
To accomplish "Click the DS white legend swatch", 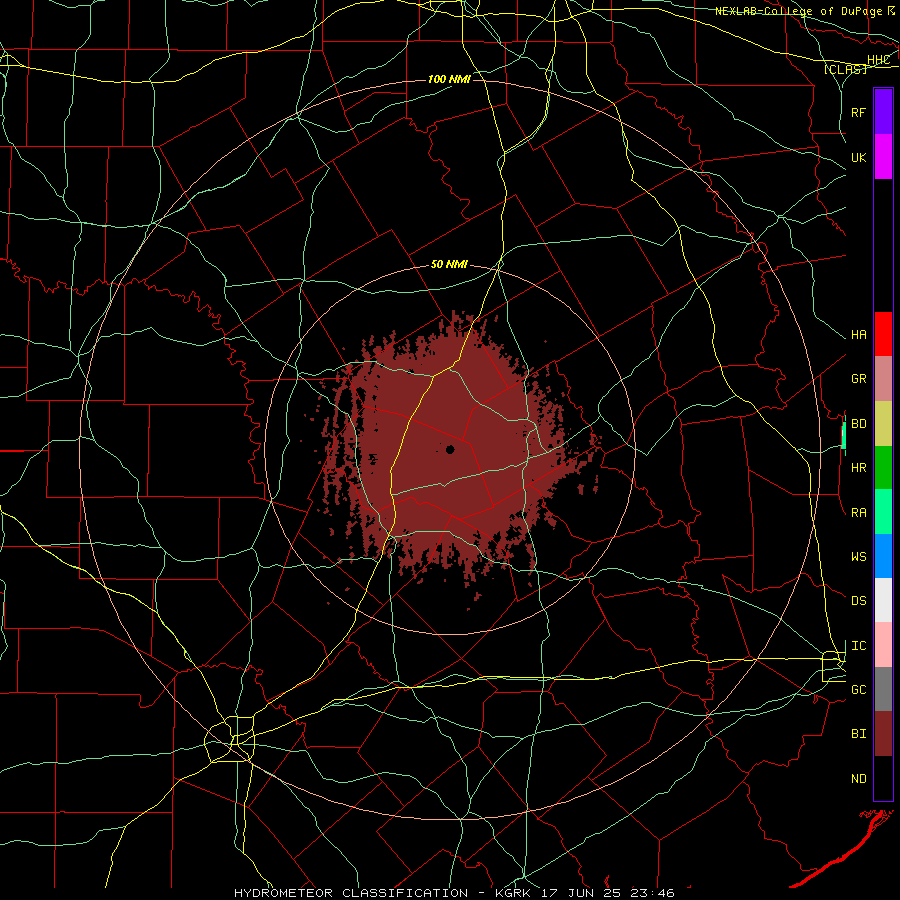I will click(883, 600).
